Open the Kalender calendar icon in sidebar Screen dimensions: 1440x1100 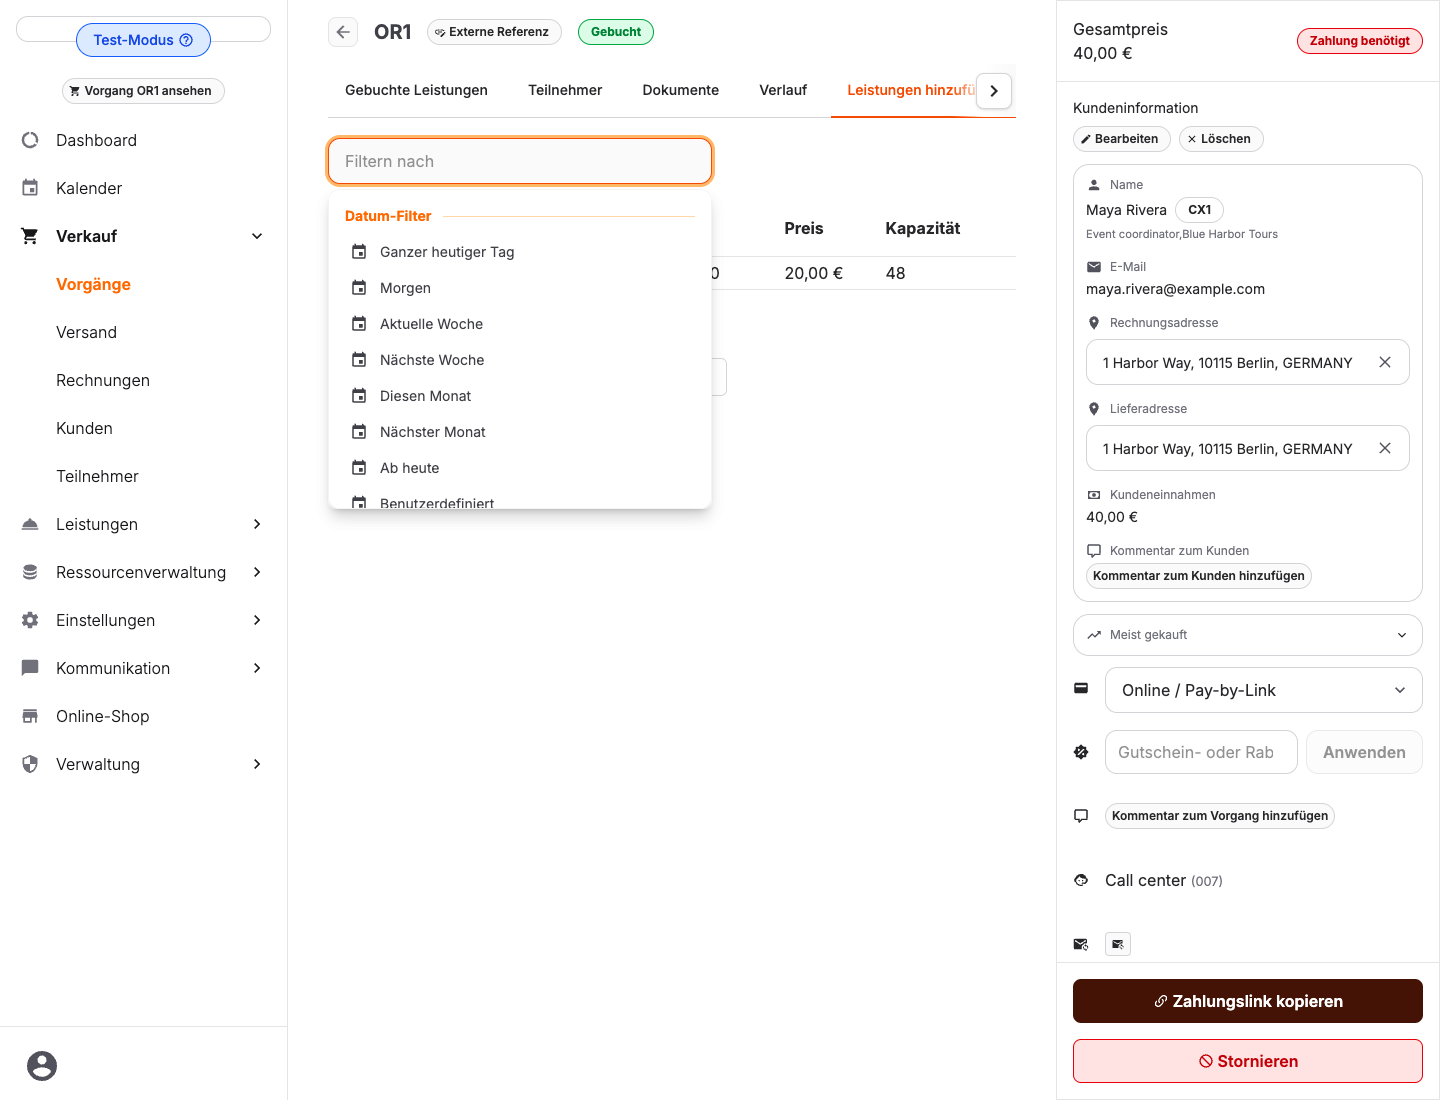pyautogui.click(x=30, y=188)
